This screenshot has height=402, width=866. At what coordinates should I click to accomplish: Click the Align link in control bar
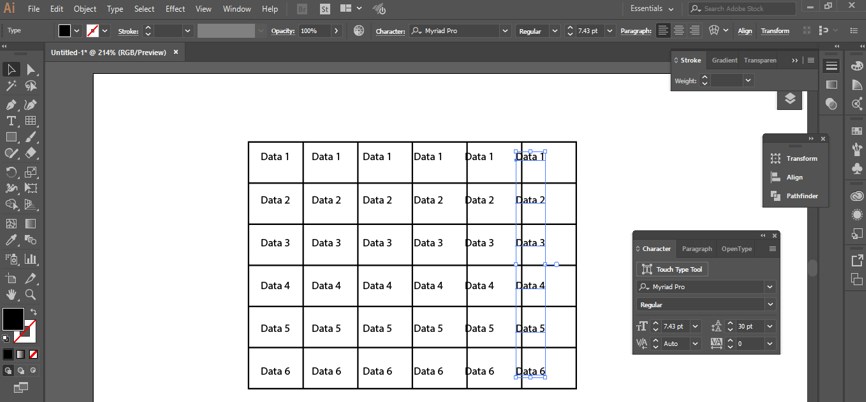744,31
